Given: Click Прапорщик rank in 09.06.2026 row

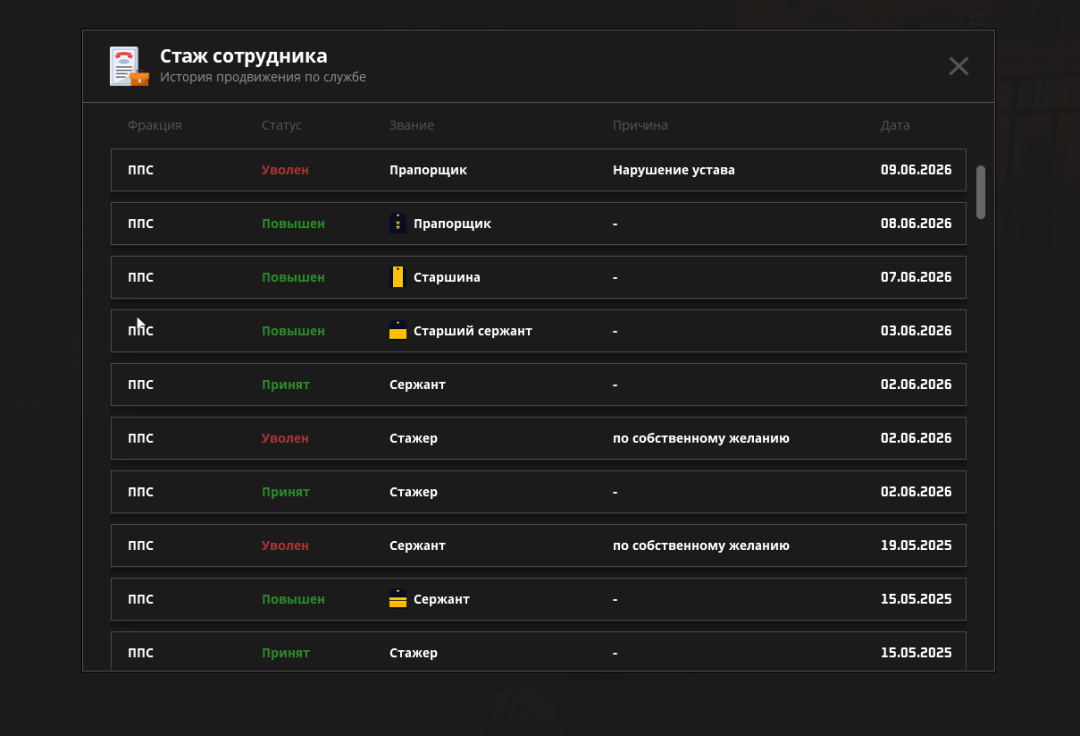Looking at the screenshot, I should point(428,170).
